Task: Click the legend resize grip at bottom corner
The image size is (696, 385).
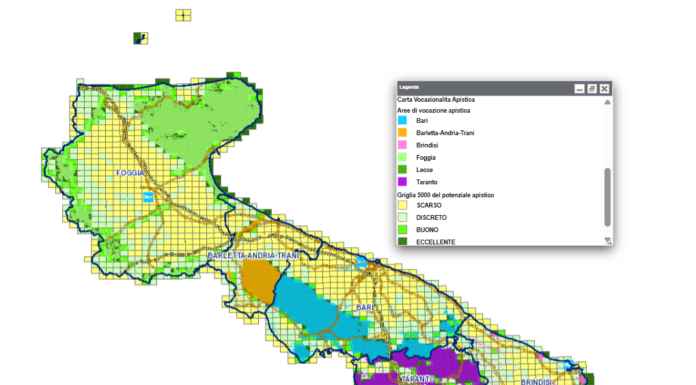Action: [x=608, y=241]
